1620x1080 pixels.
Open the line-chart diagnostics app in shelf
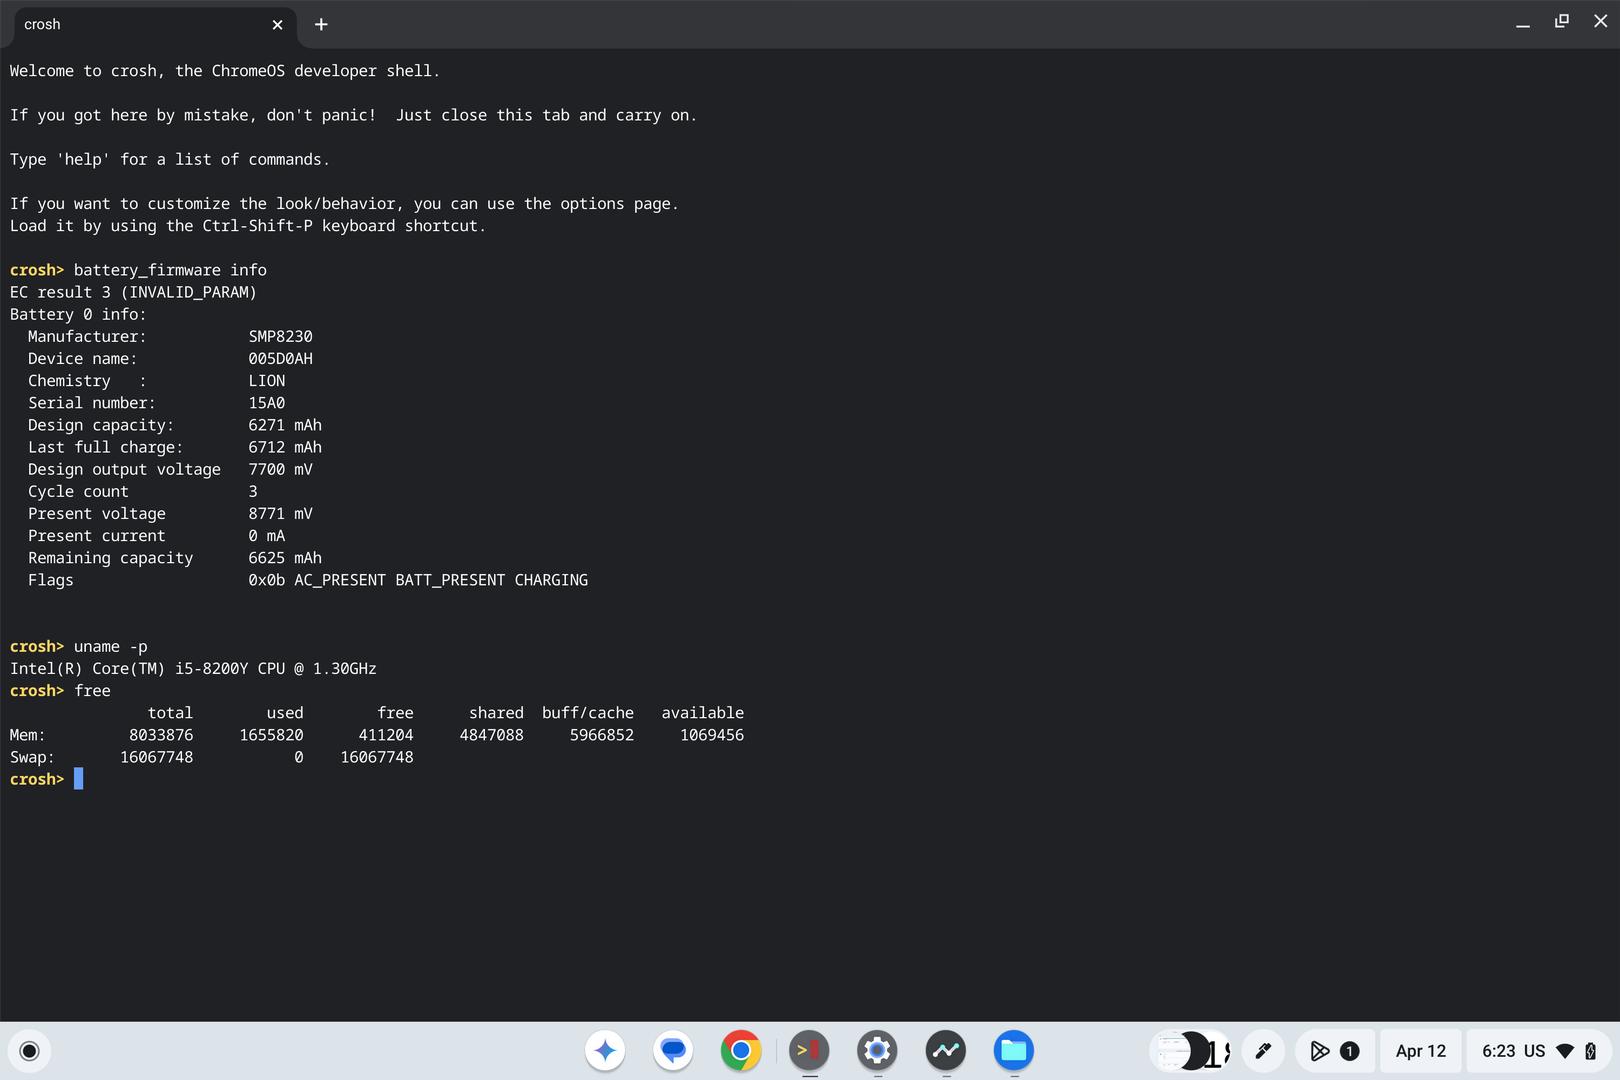[945, 1051]
